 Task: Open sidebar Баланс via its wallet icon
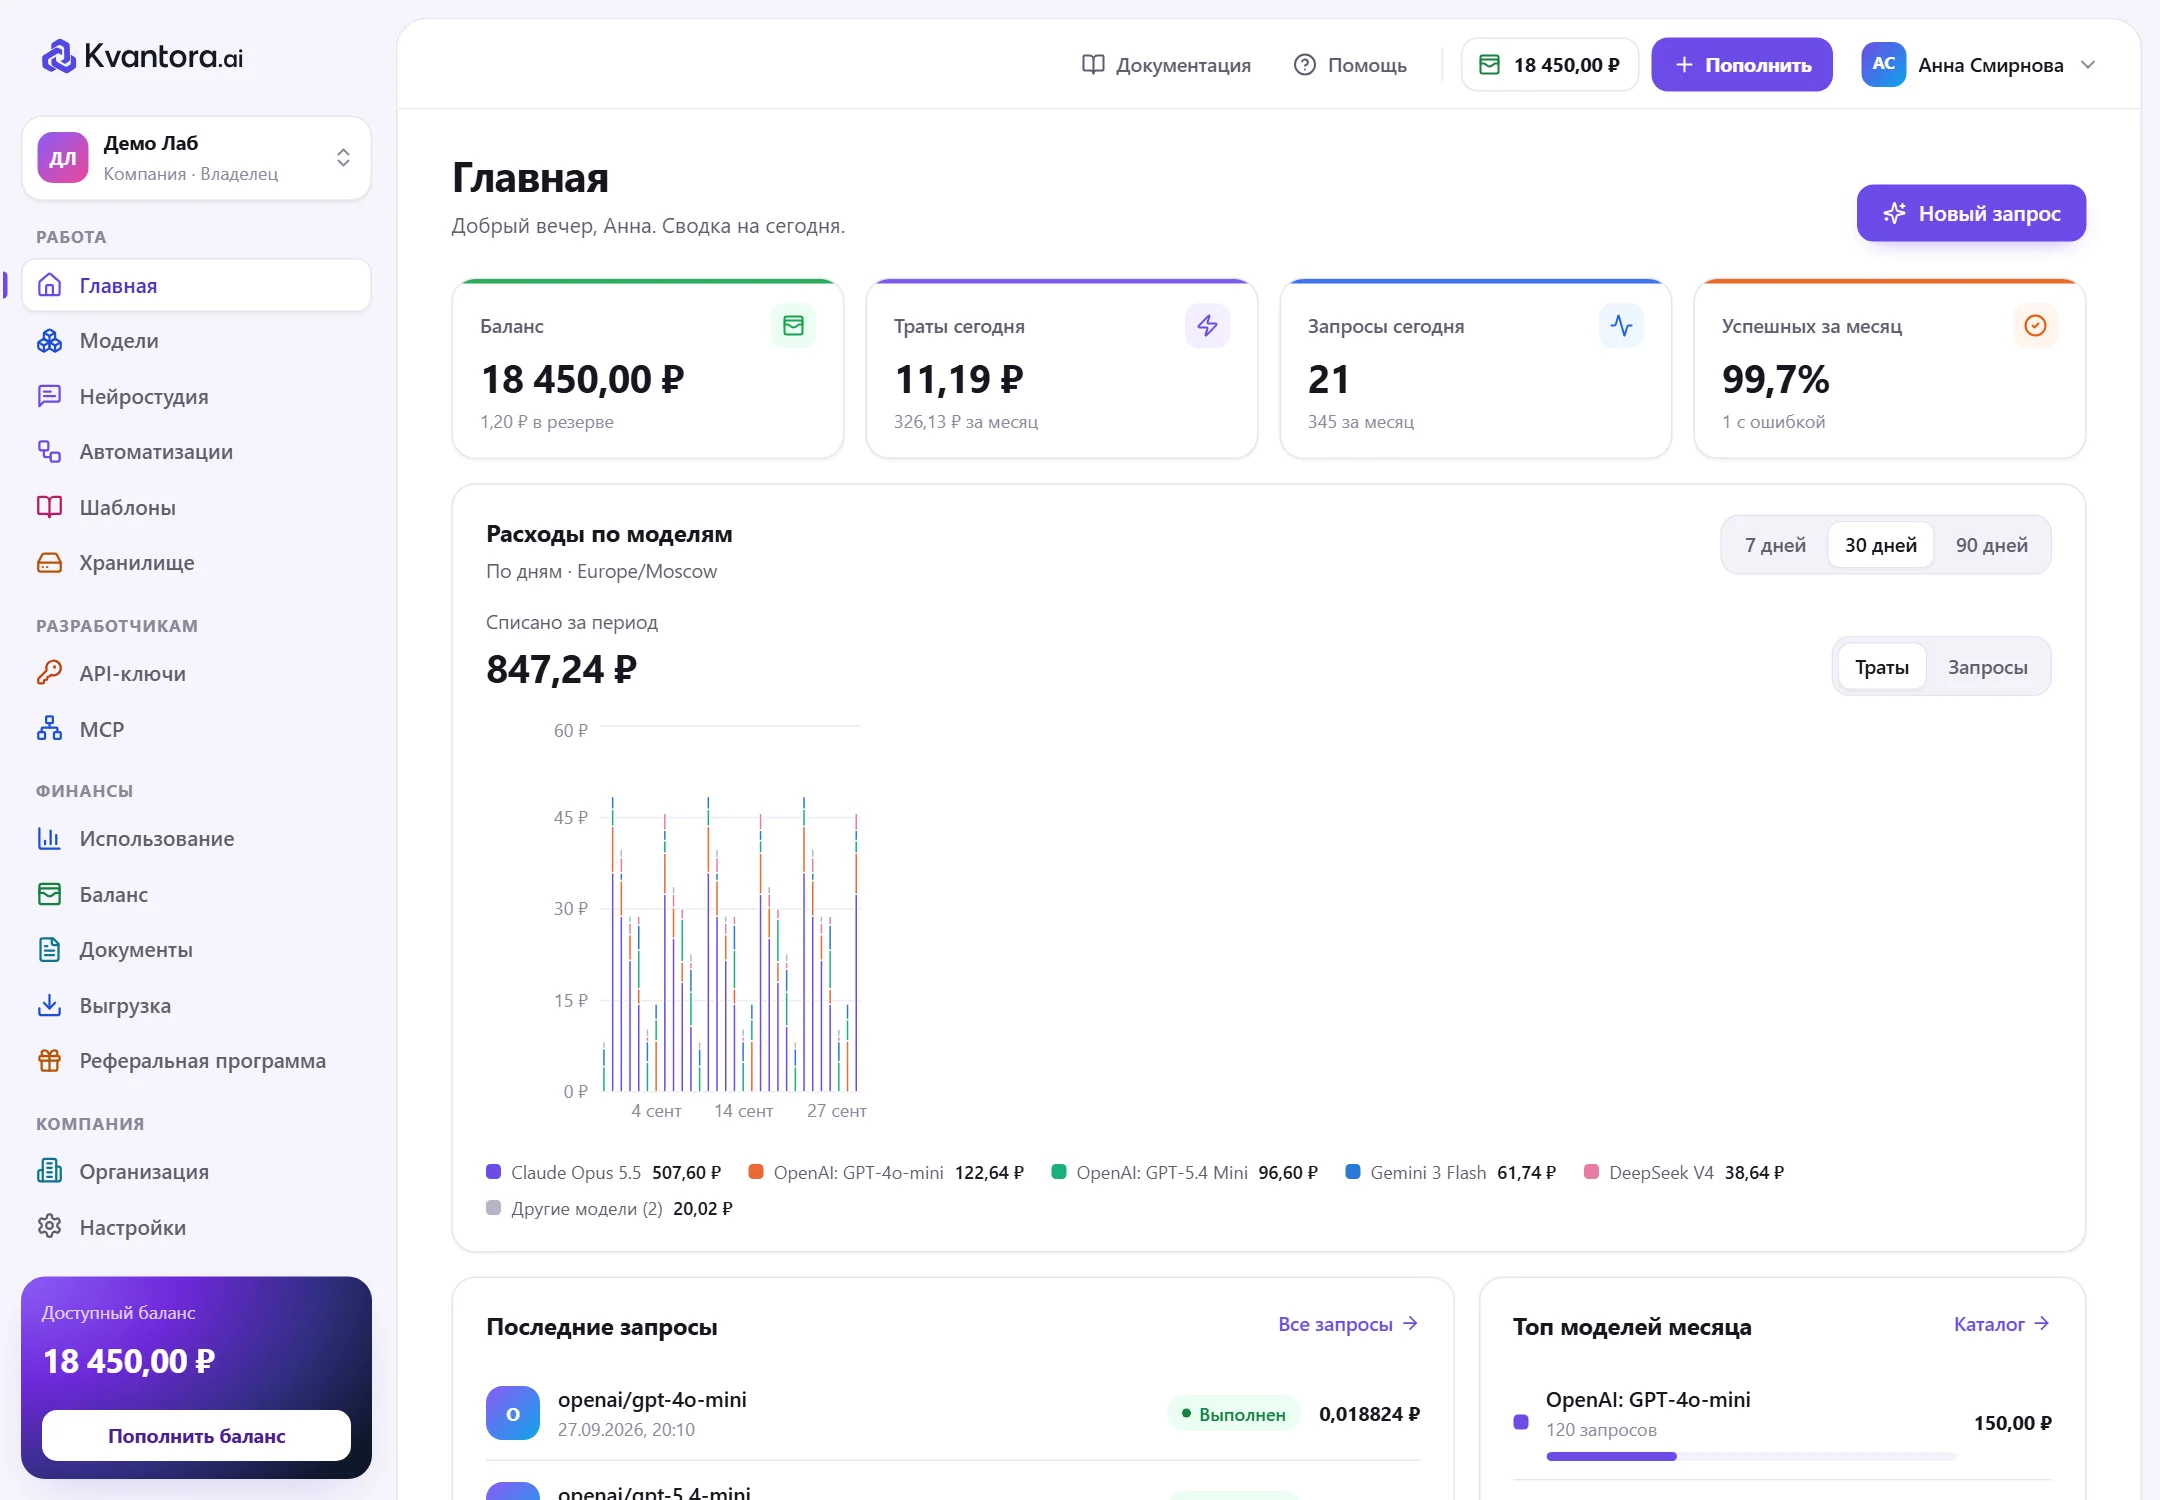point(49,894)
